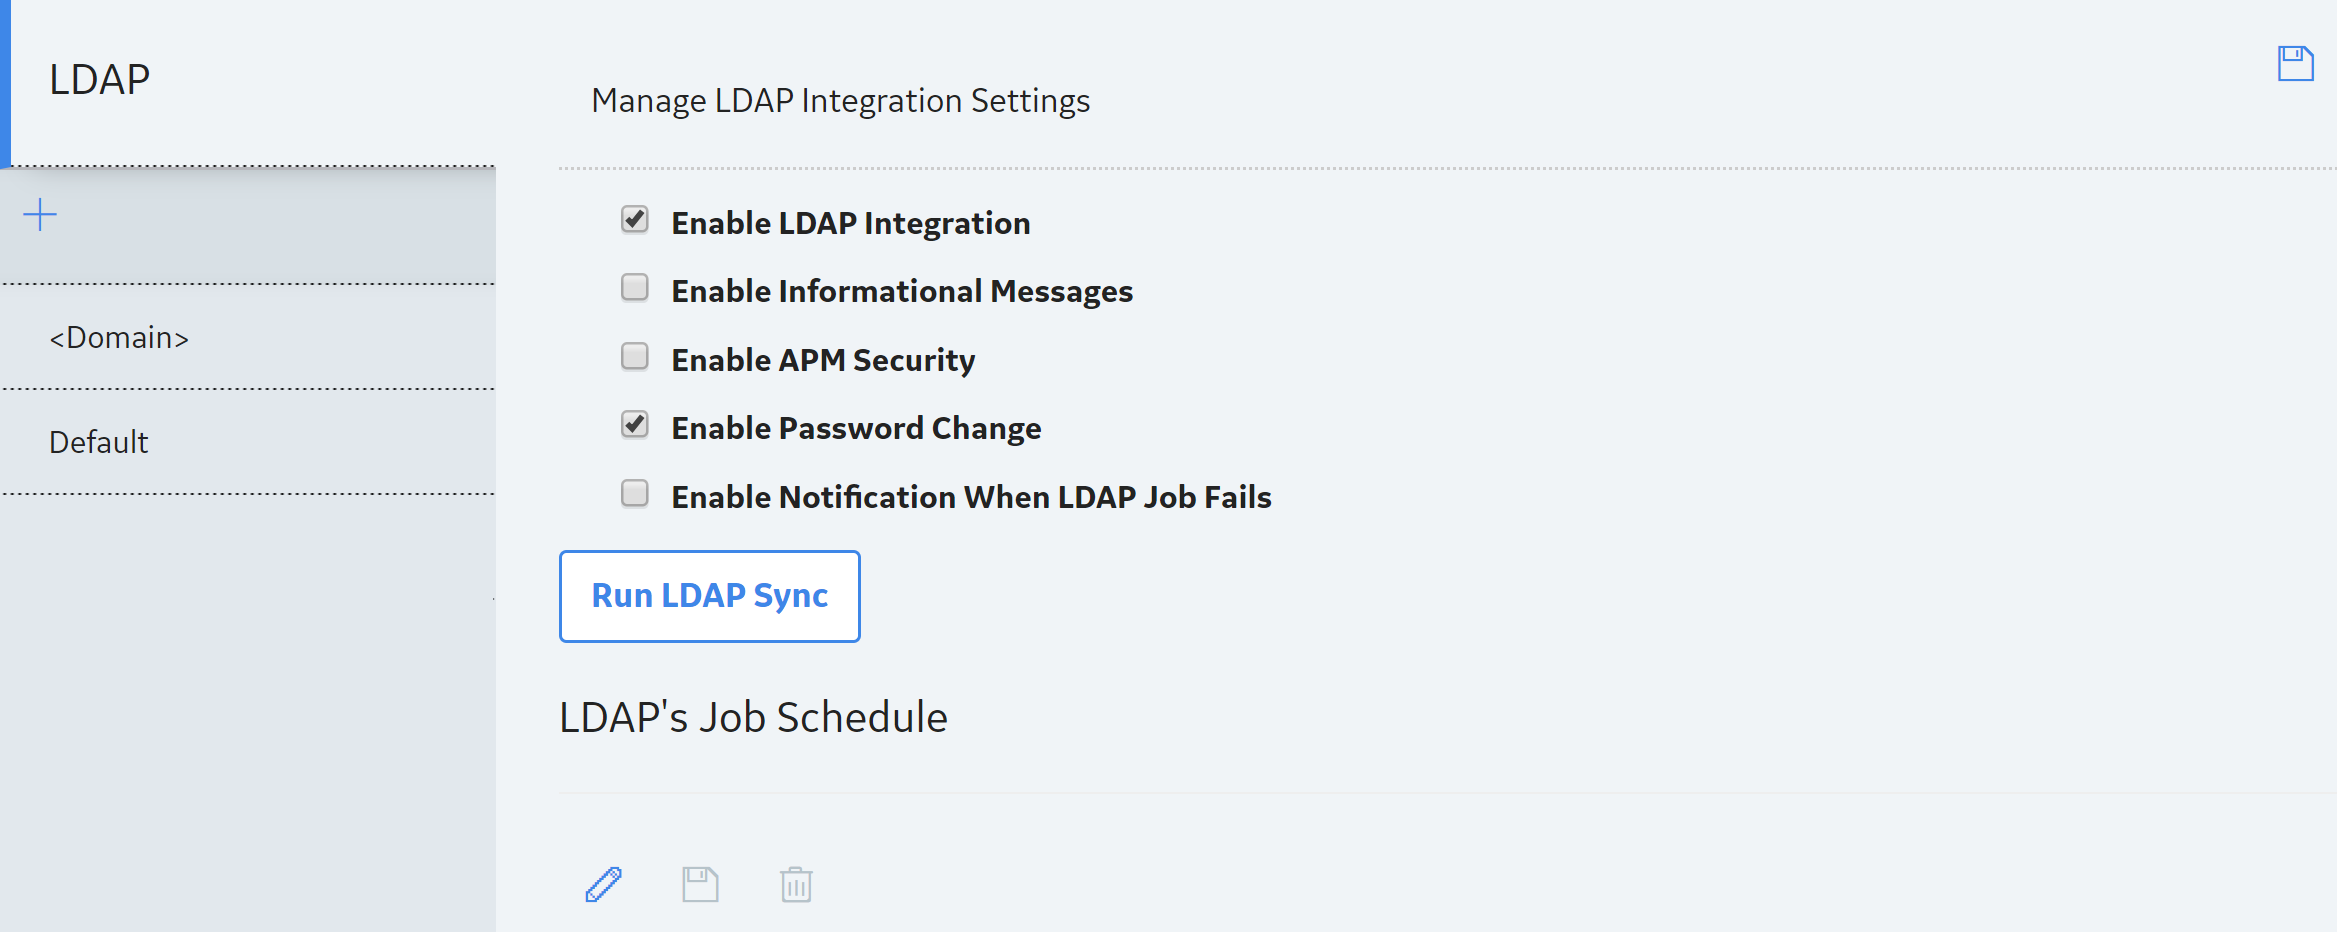Uncheck Enable Password Change checkbox

[635, 425]
